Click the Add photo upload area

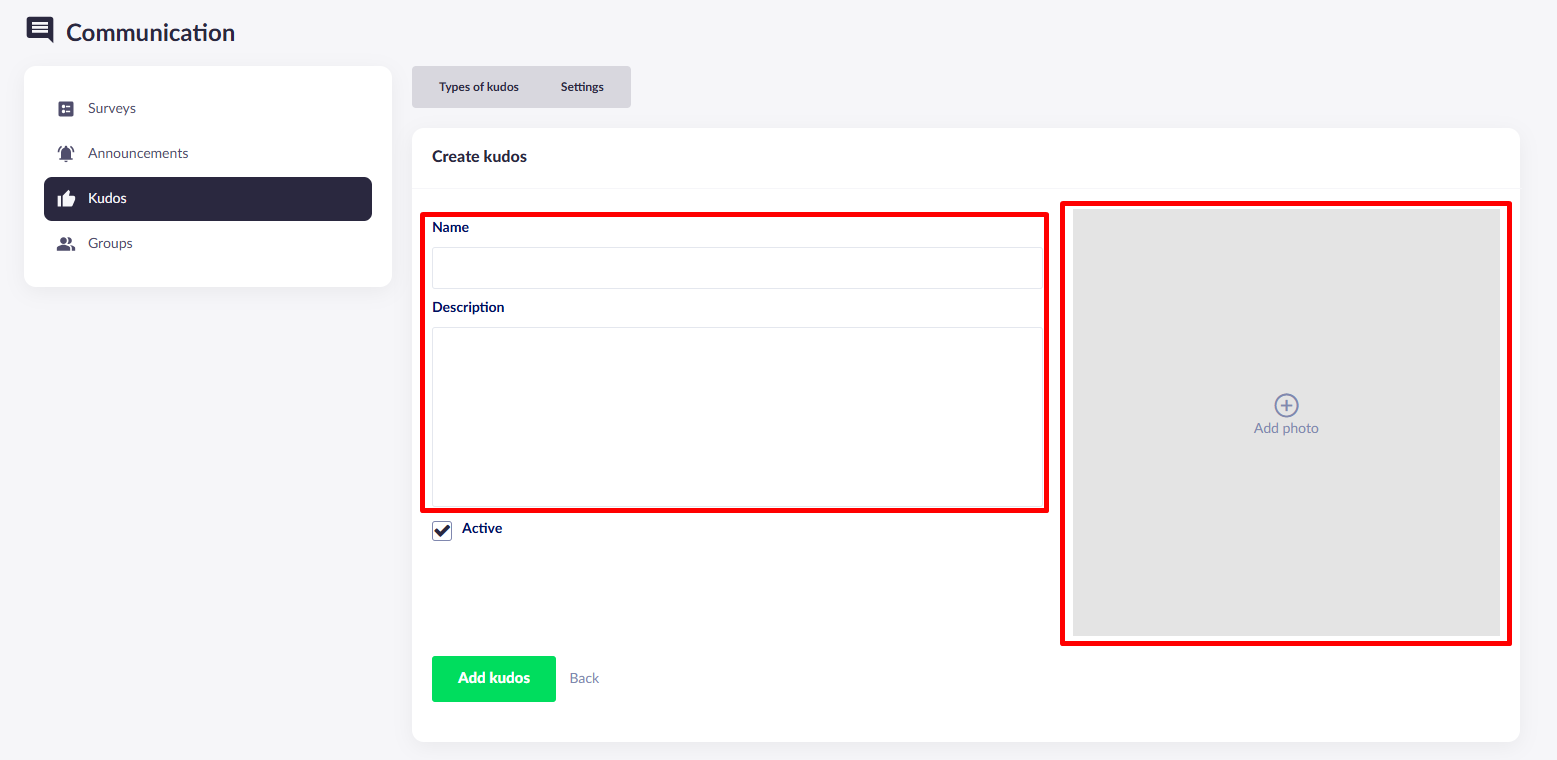pyautogui.click(x=1286, y=422)
